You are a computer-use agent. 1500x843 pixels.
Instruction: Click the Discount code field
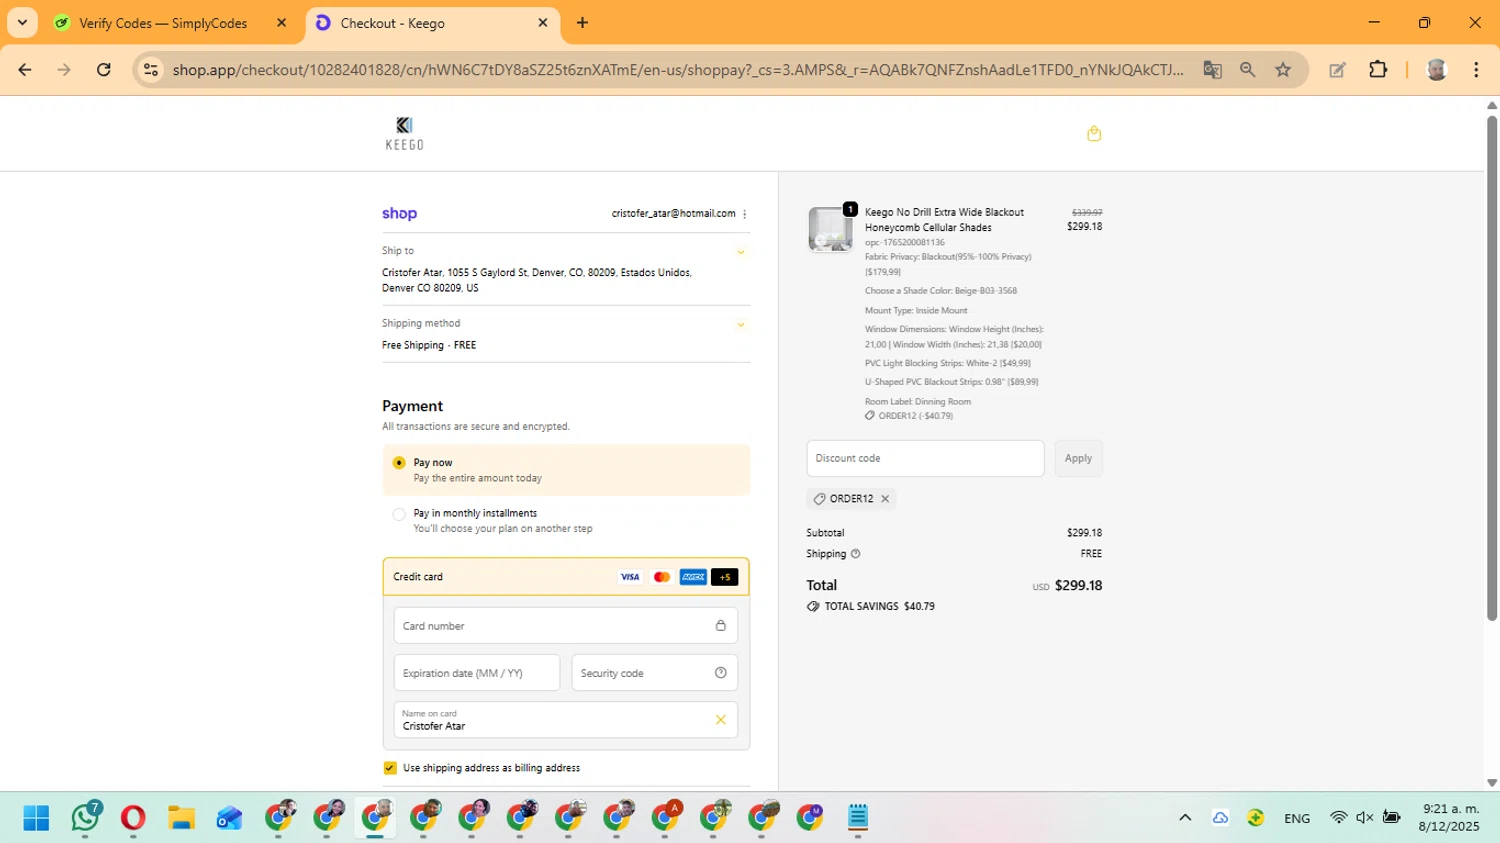[x=925, y=458]
